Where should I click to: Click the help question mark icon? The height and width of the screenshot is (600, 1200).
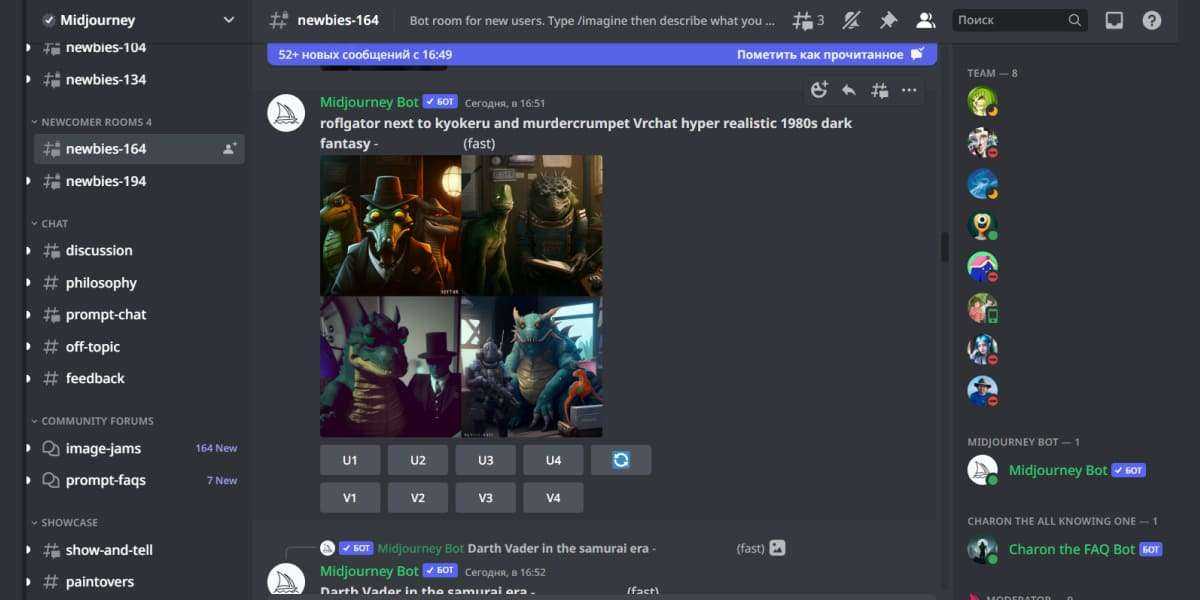tap(1152, 20)
